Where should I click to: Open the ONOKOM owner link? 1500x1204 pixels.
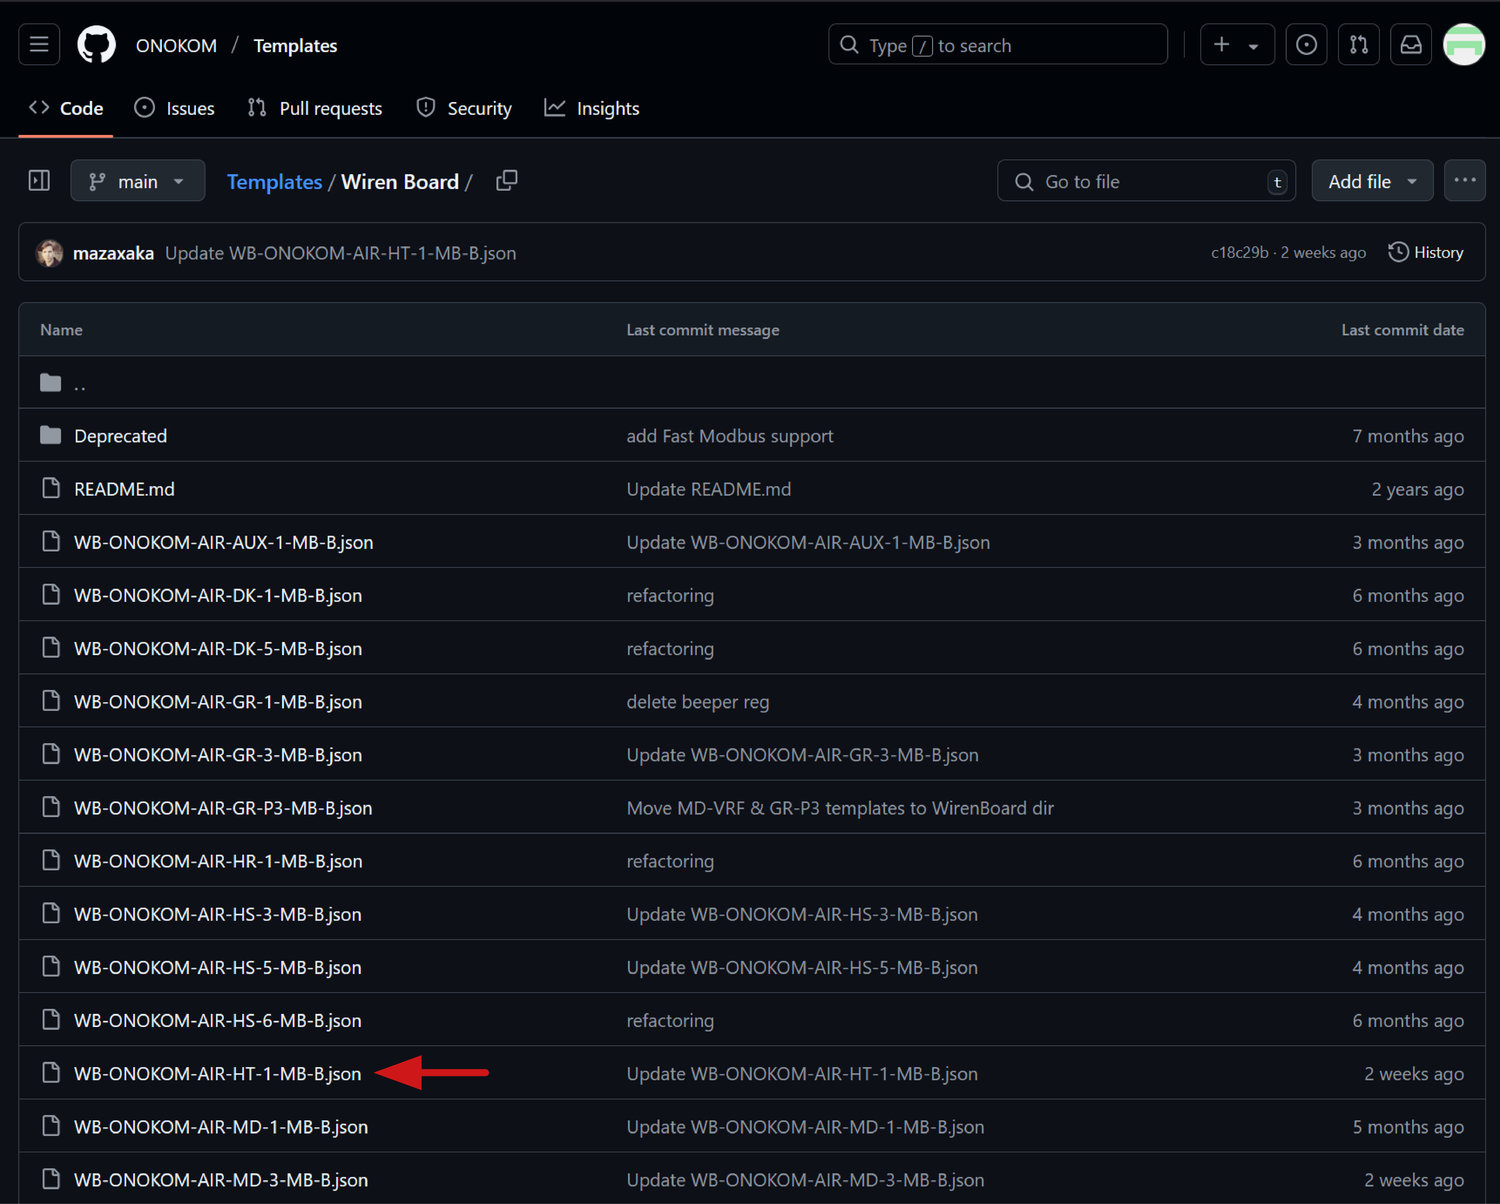click(x=176, y=46)
